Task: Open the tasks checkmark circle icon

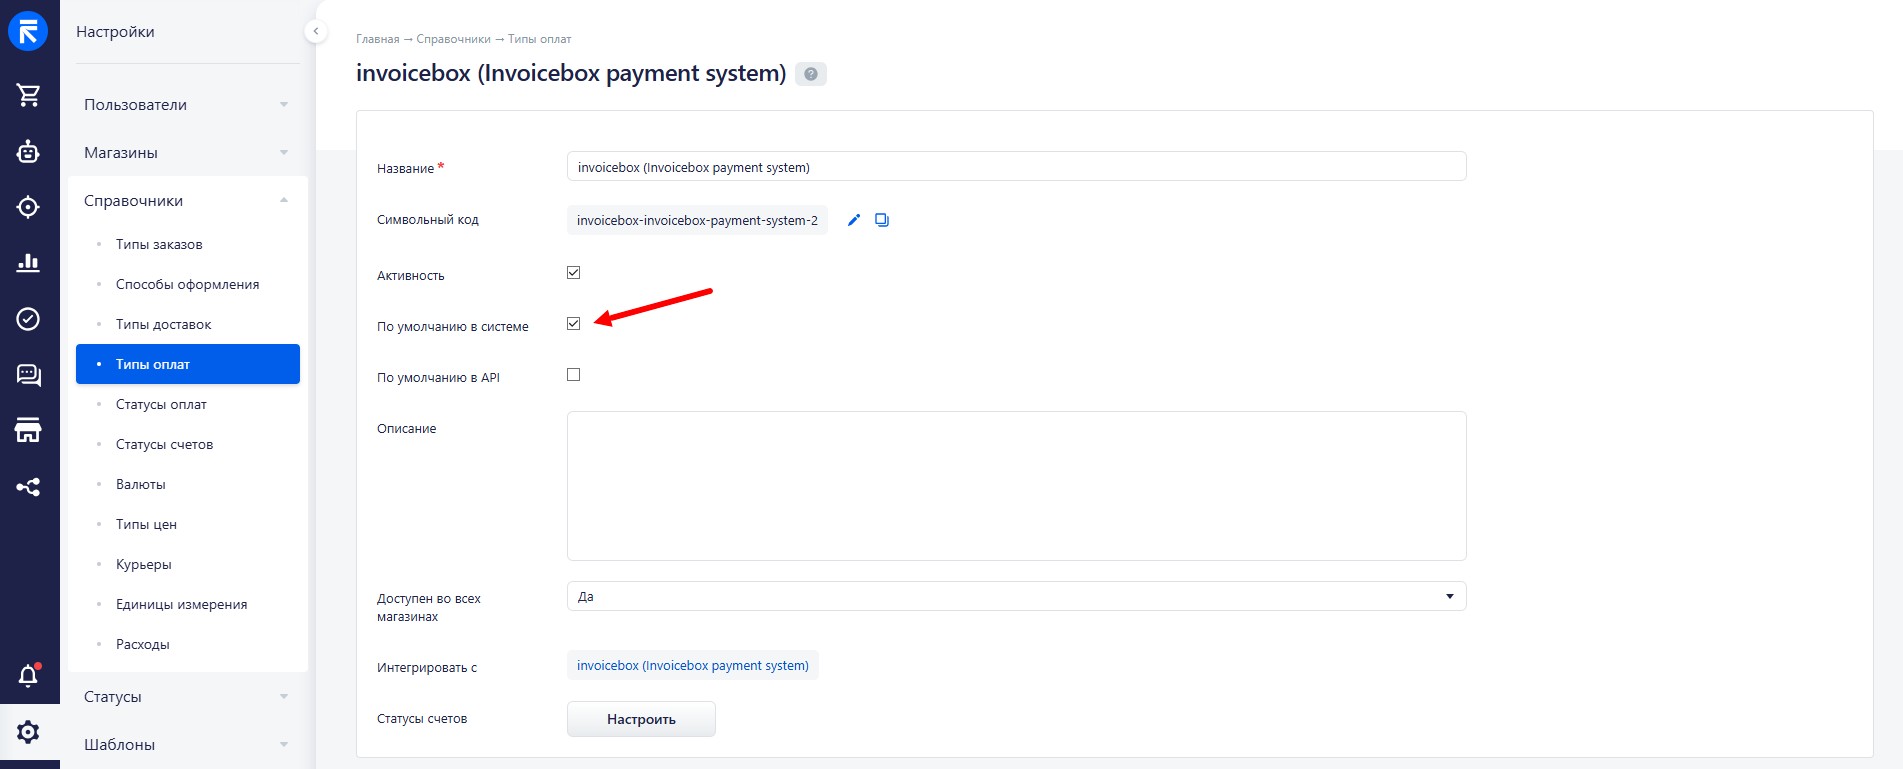Action: click(28, 319)
